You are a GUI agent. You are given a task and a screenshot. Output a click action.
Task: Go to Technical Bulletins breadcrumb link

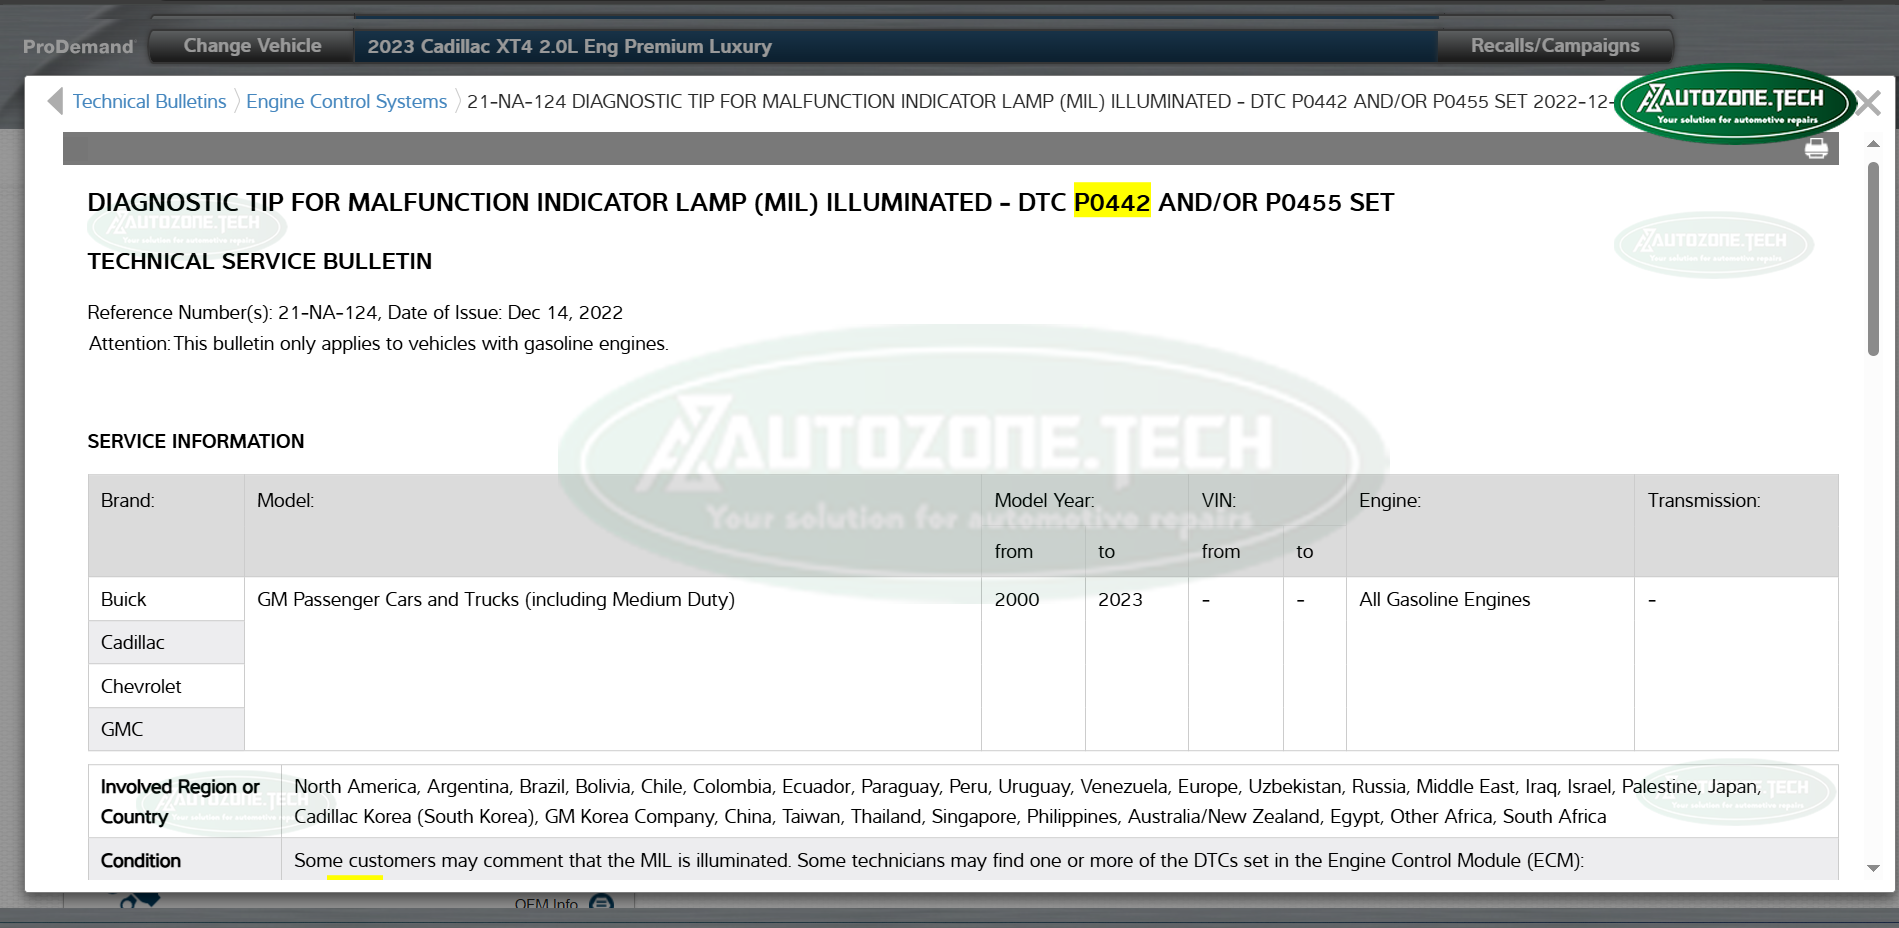pos(149,101)
